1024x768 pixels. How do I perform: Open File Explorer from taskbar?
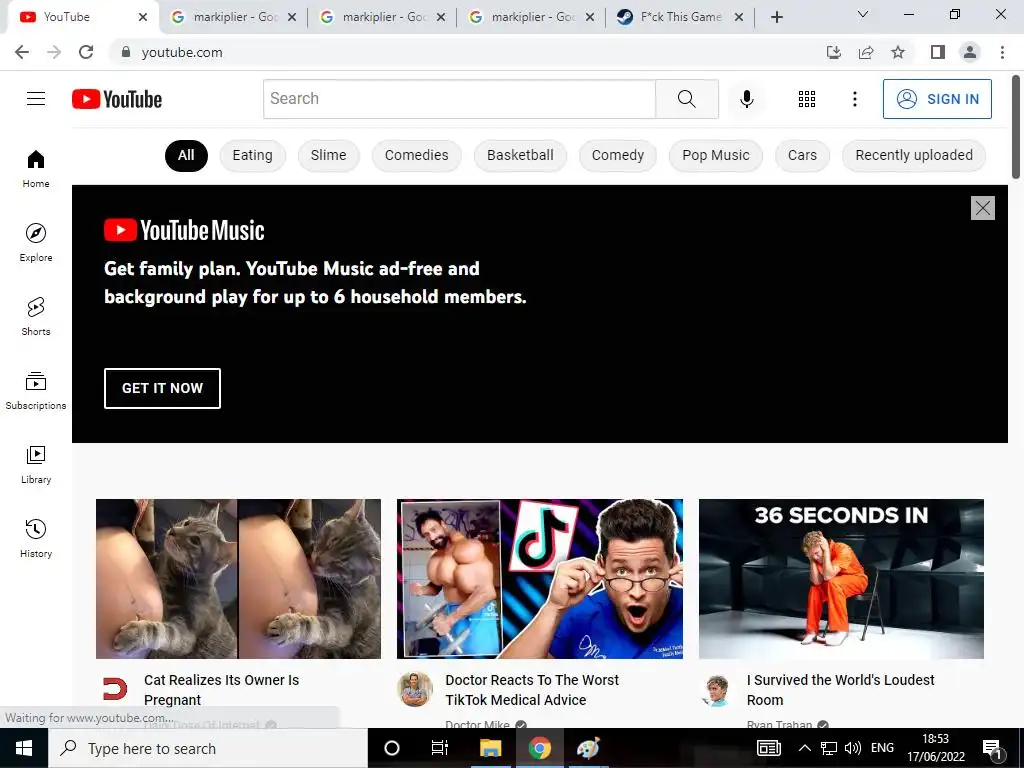coord(490,748)
